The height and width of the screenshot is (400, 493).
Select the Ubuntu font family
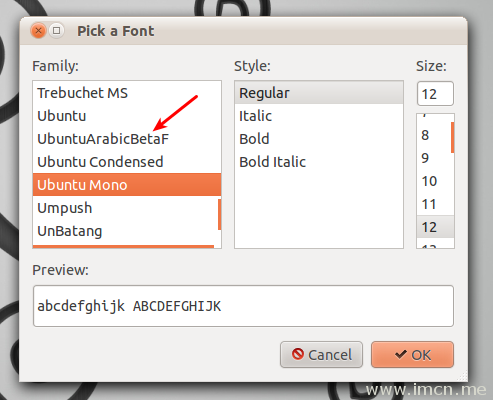pos(127,116)
